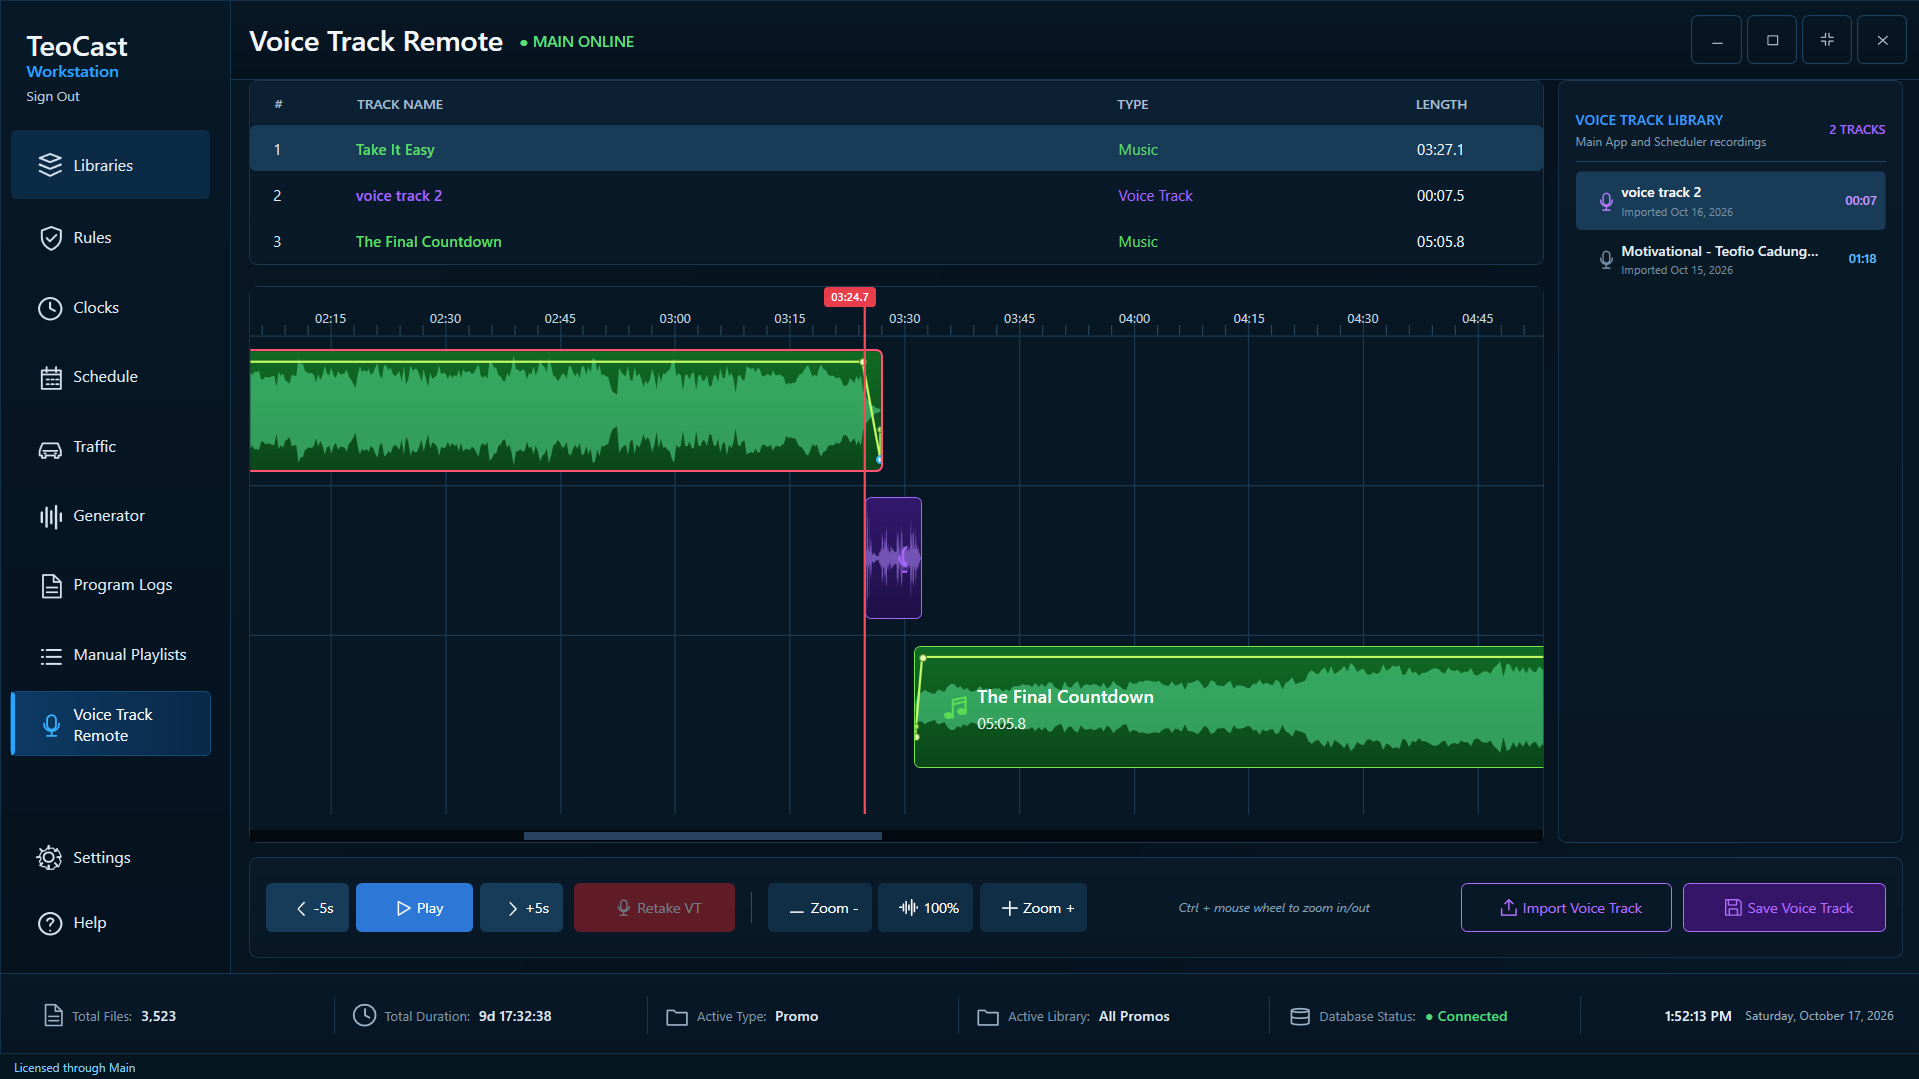The height and width of the screenshot is (1079, 1919).
Task: Select the Take It Easy track row
Action: tap(896, 149)
